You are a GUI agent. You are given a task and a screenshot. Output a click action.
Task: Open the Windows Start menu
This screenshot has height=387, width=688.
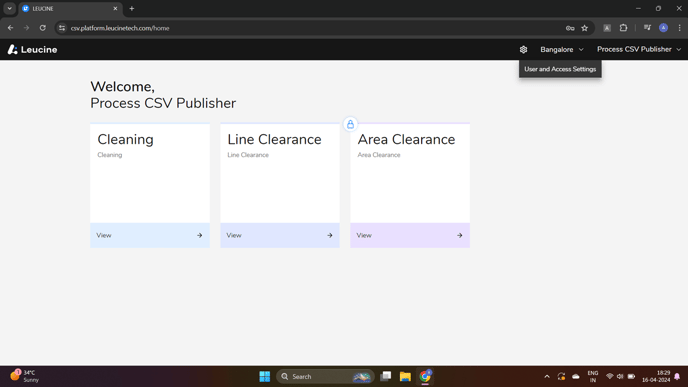(265, 376)
